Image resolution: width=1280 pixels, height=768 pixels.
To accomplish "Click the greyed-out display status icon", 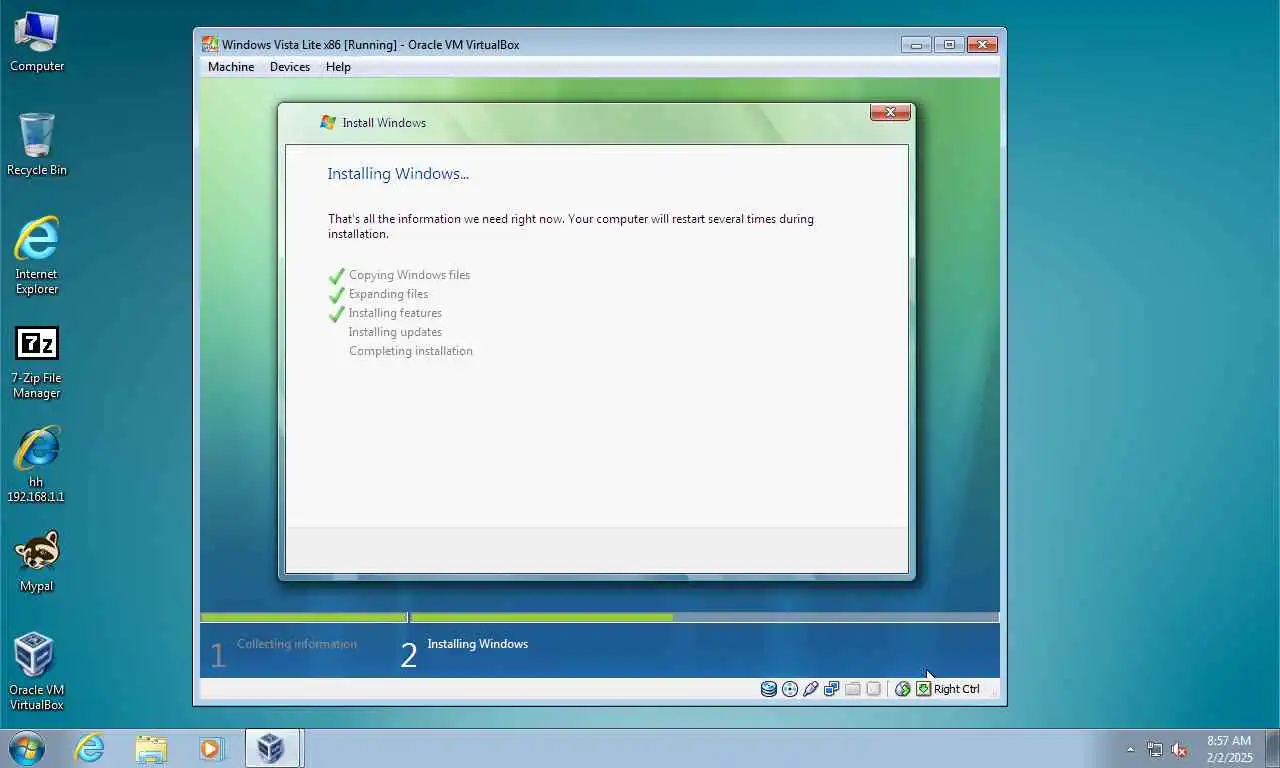I will tap(874, 689).
